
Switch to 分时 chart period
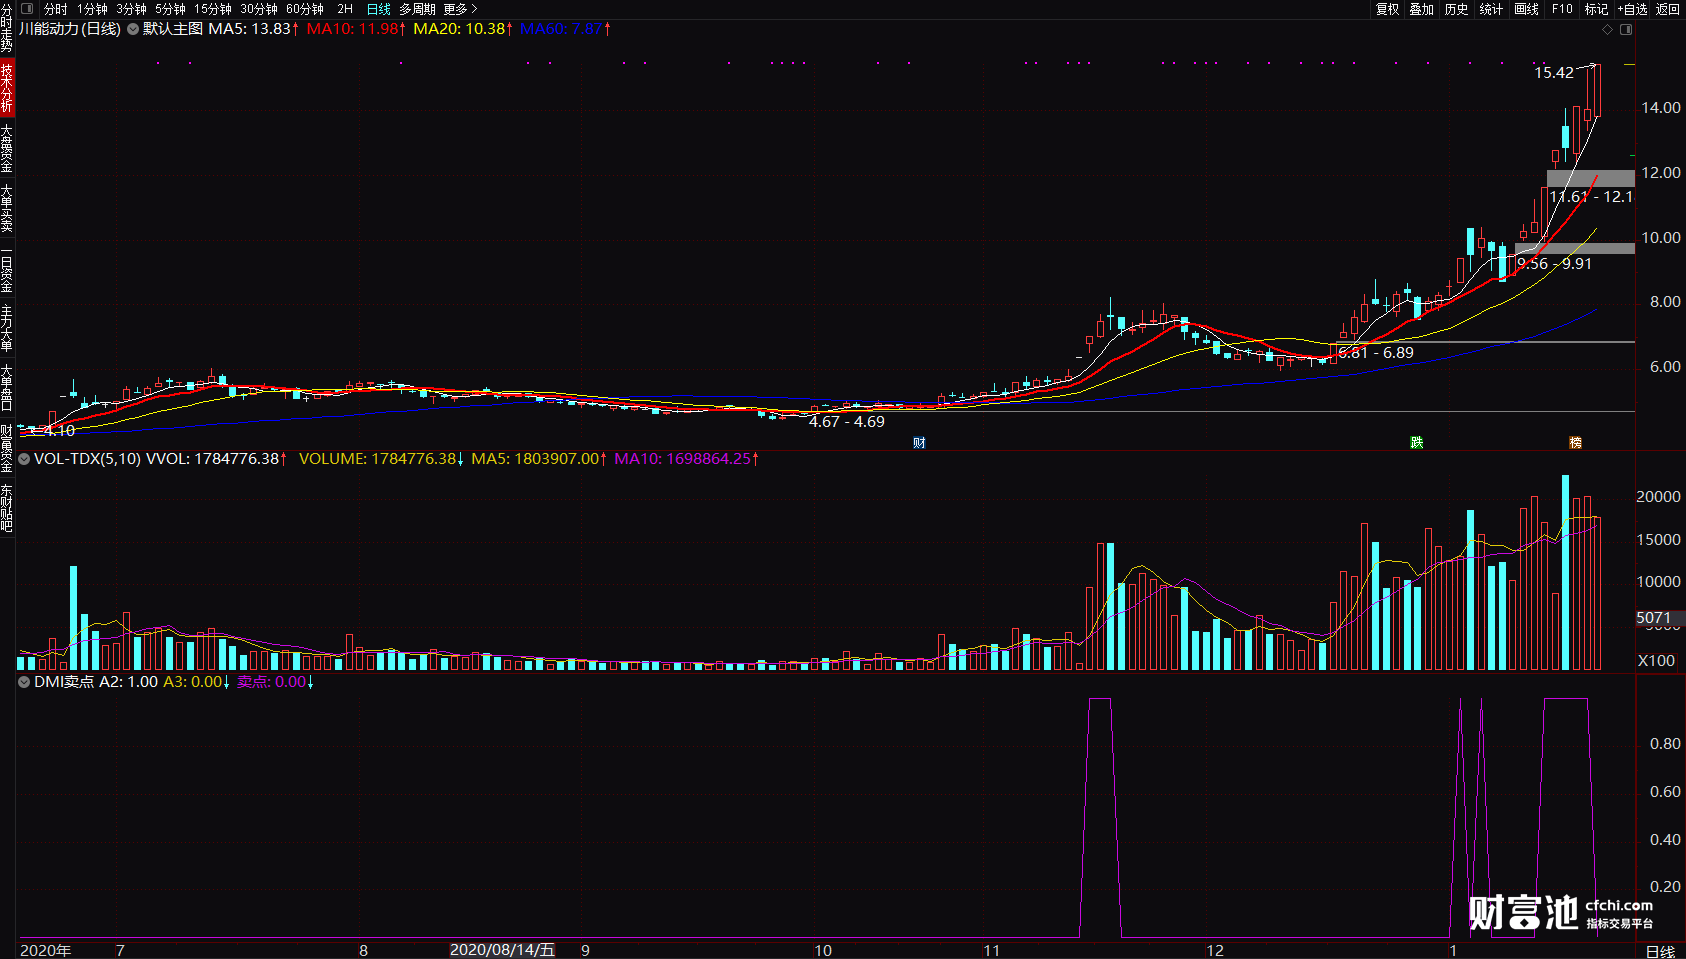[56, 9]
